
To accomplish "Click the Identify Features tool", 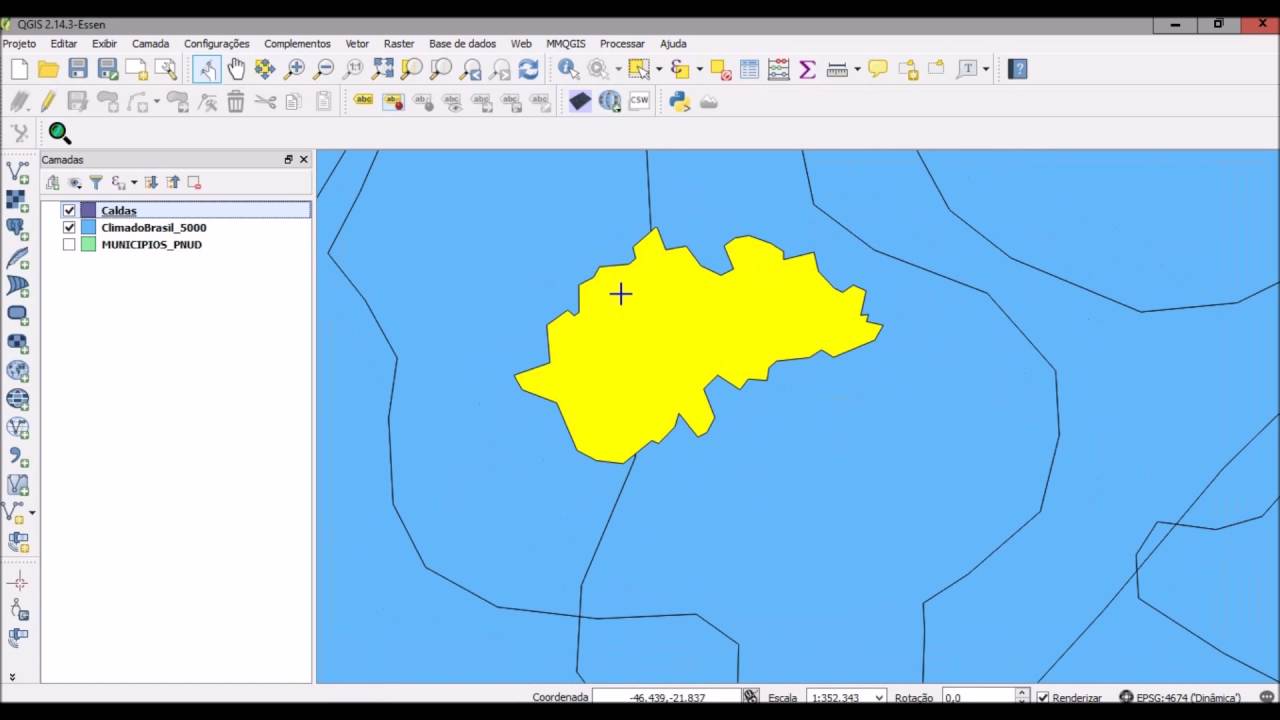I will (569, 69).
